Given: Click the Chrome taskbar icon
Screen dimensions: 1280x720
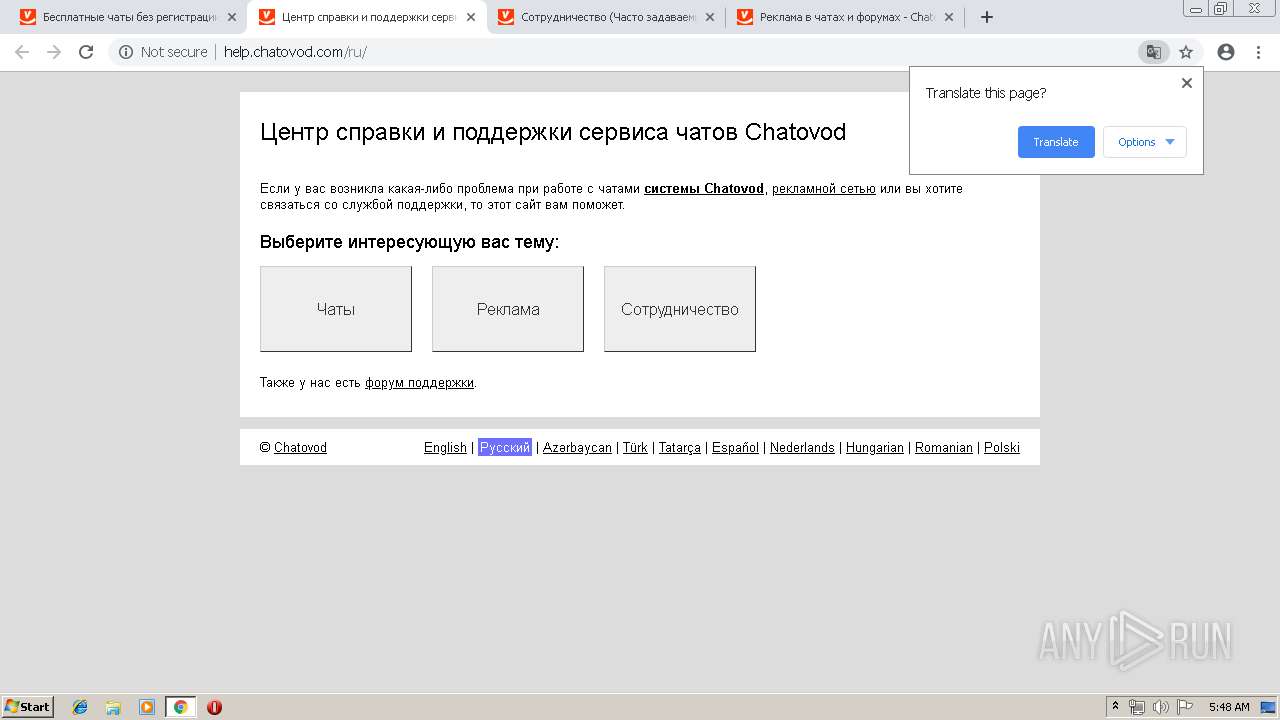Looking at the screenshot, I should click(180, 707).
